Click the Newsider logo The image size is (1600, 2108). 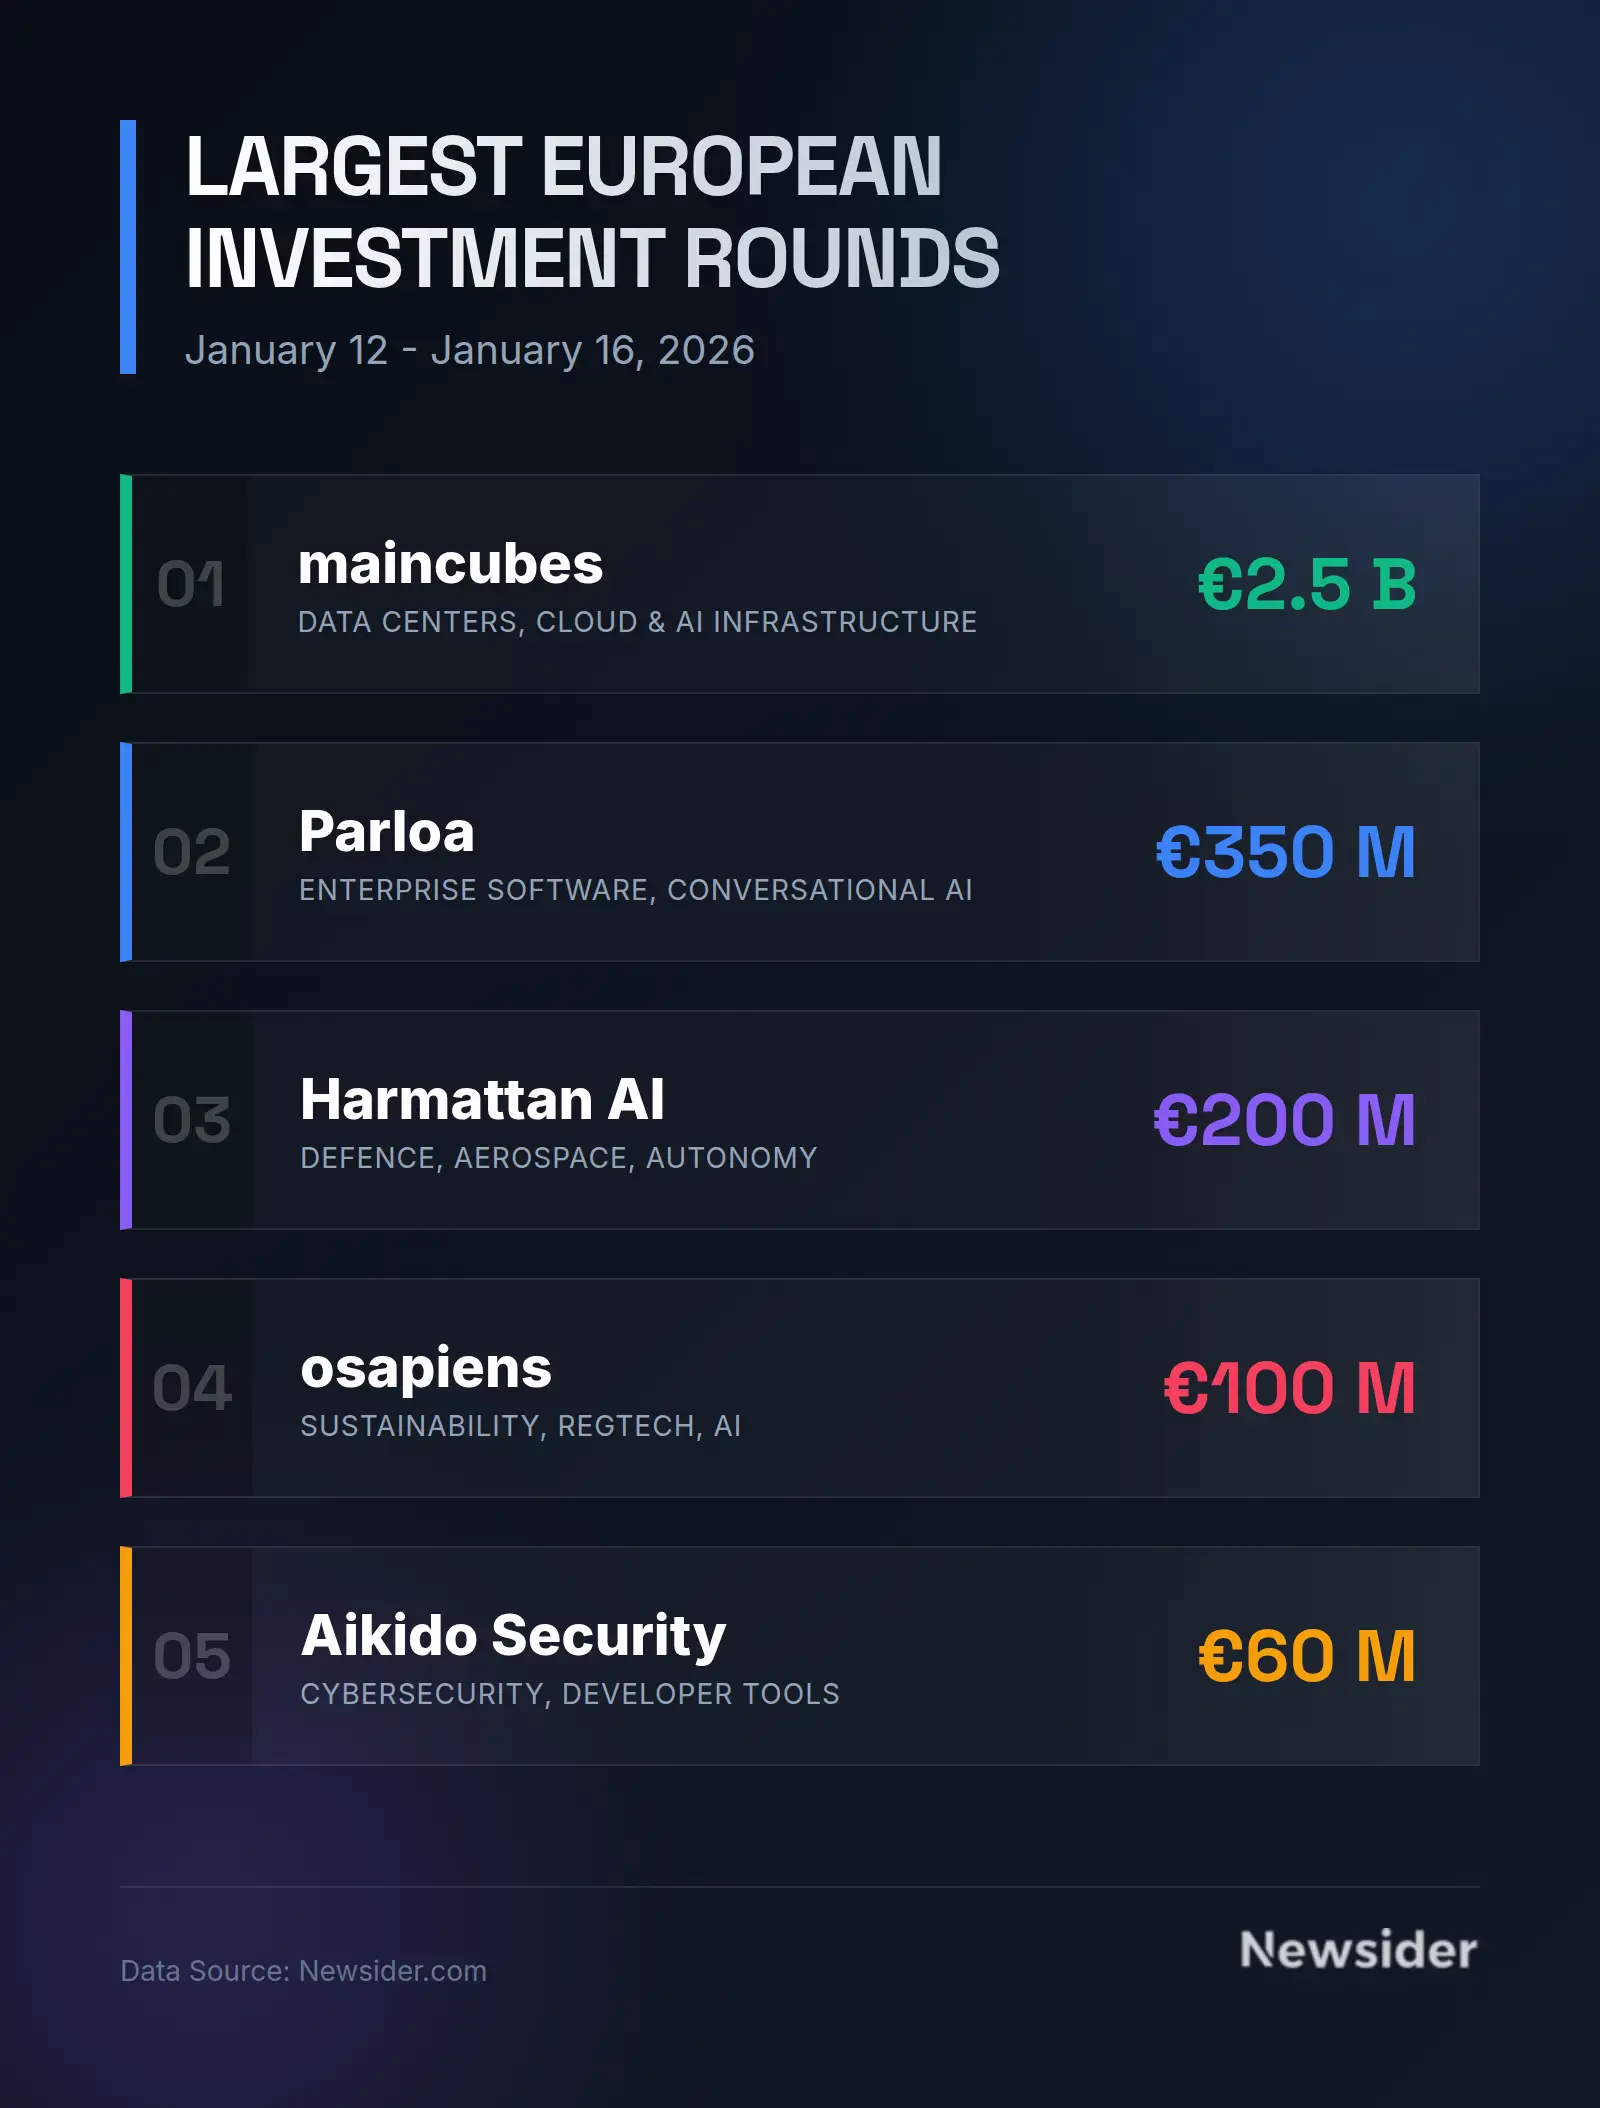(1357, 1950)
